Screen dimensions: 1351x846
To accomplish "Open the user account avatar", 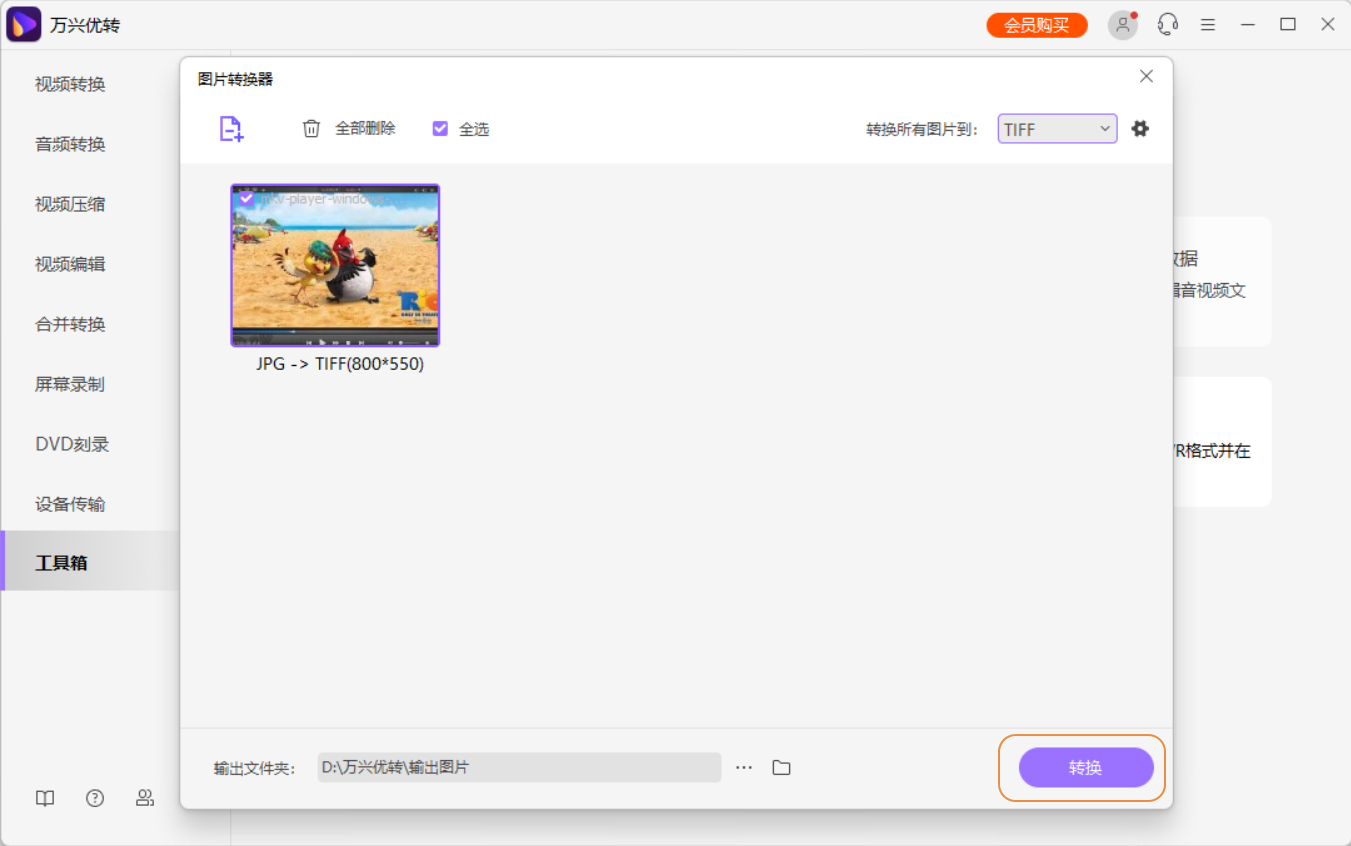I will [x=1122, y=23].
